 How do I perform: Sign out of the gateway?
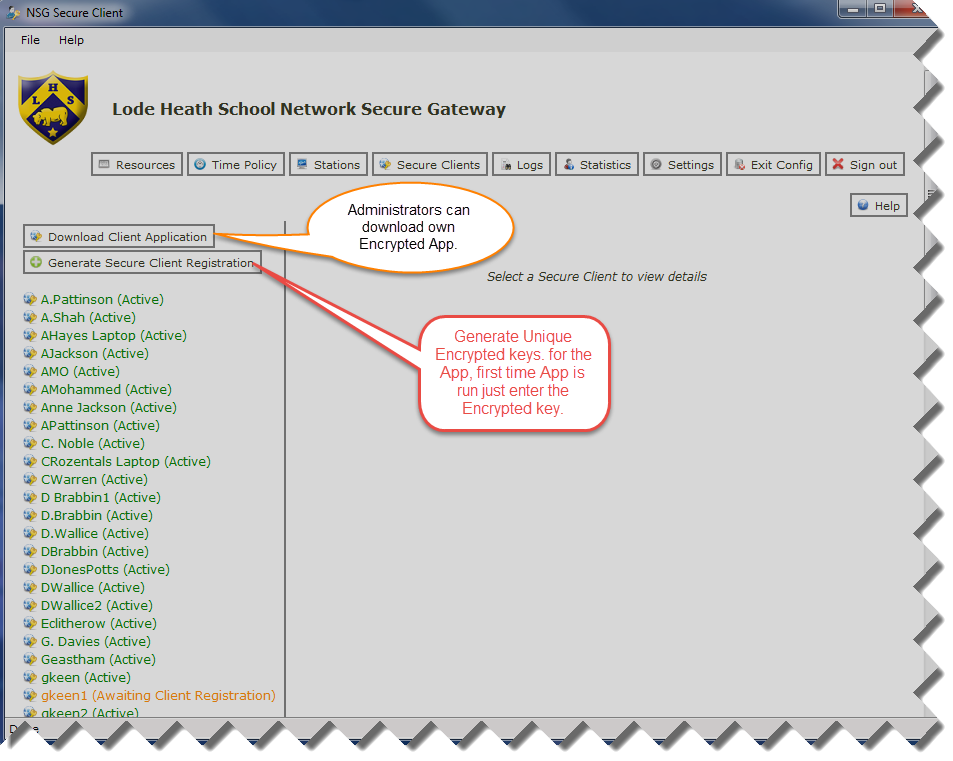tap(865, 165)
